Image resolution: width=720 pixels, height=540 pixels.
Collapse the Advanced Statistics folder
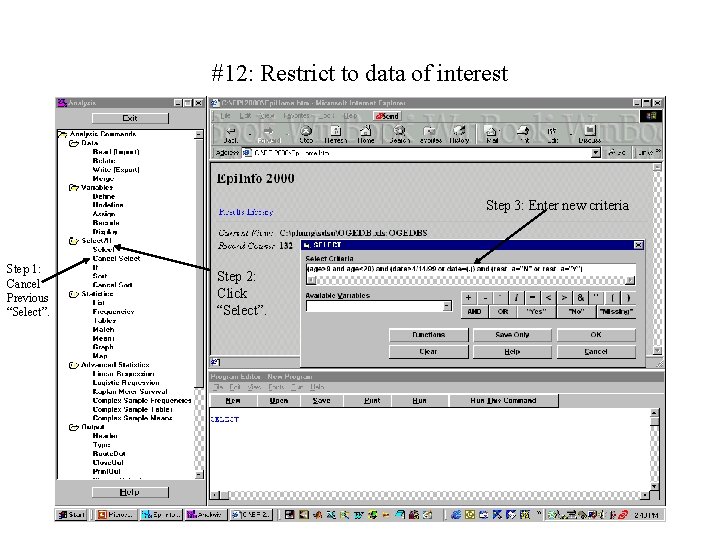tap(74, 365)
